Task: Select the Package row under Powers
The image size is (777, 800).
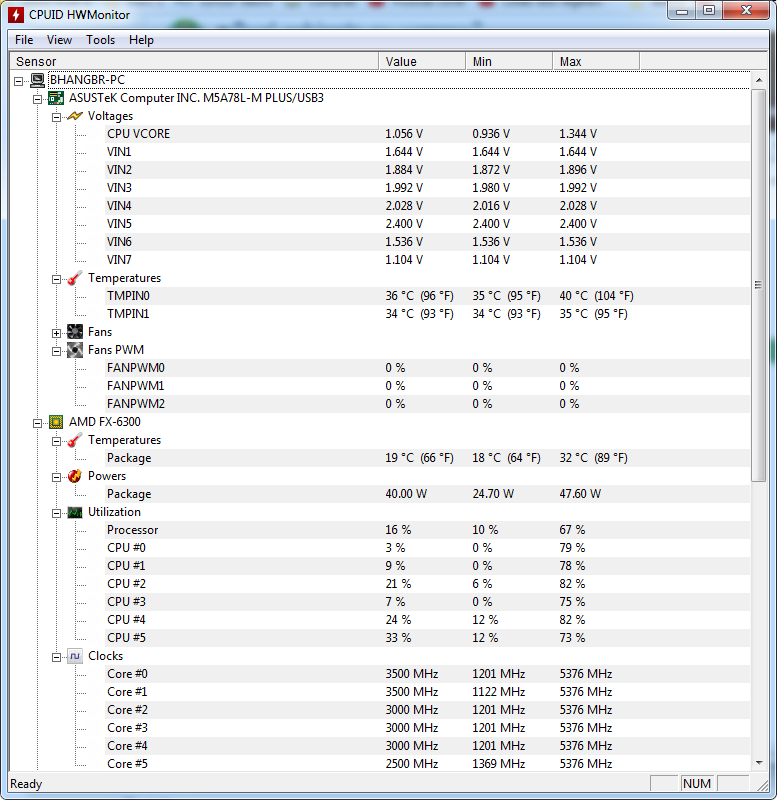Action: coord(428,494)
